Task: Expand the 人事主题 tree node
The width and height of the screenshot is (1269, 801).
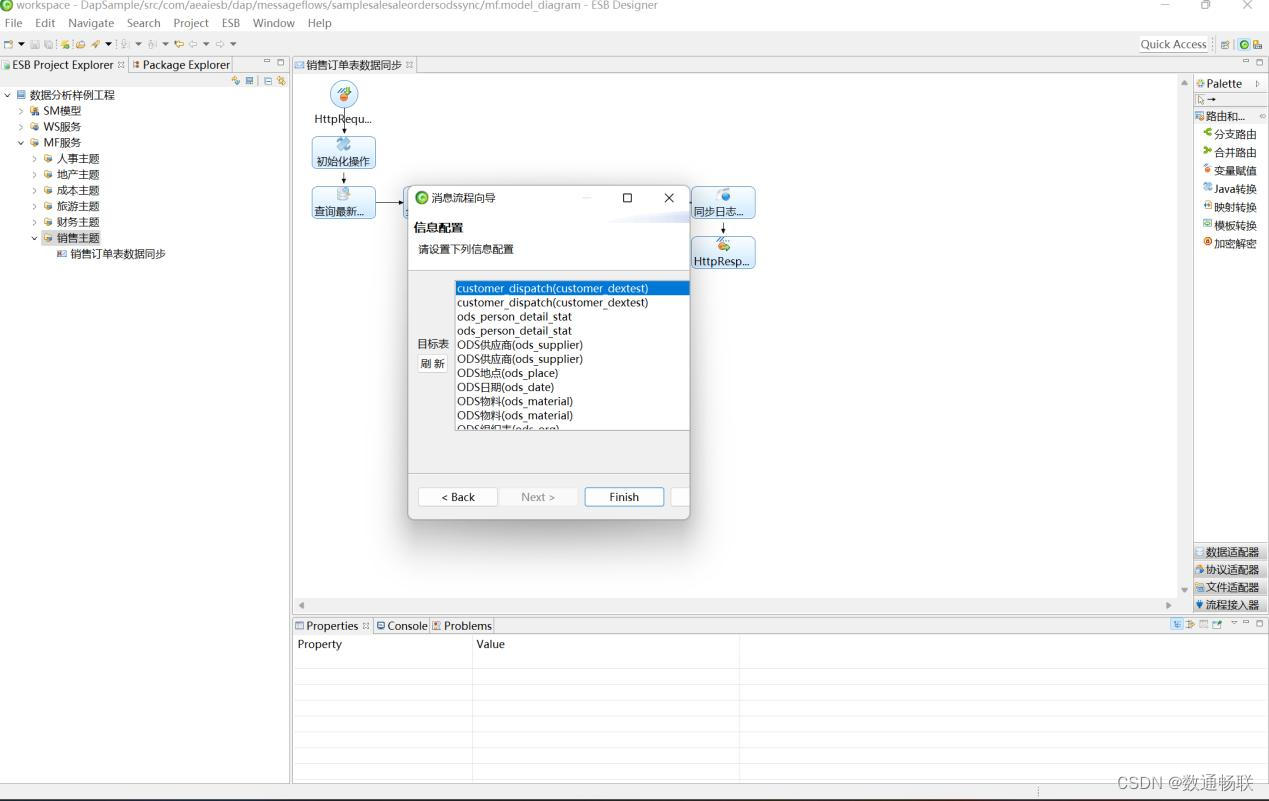Action: [x=34, y=159]
